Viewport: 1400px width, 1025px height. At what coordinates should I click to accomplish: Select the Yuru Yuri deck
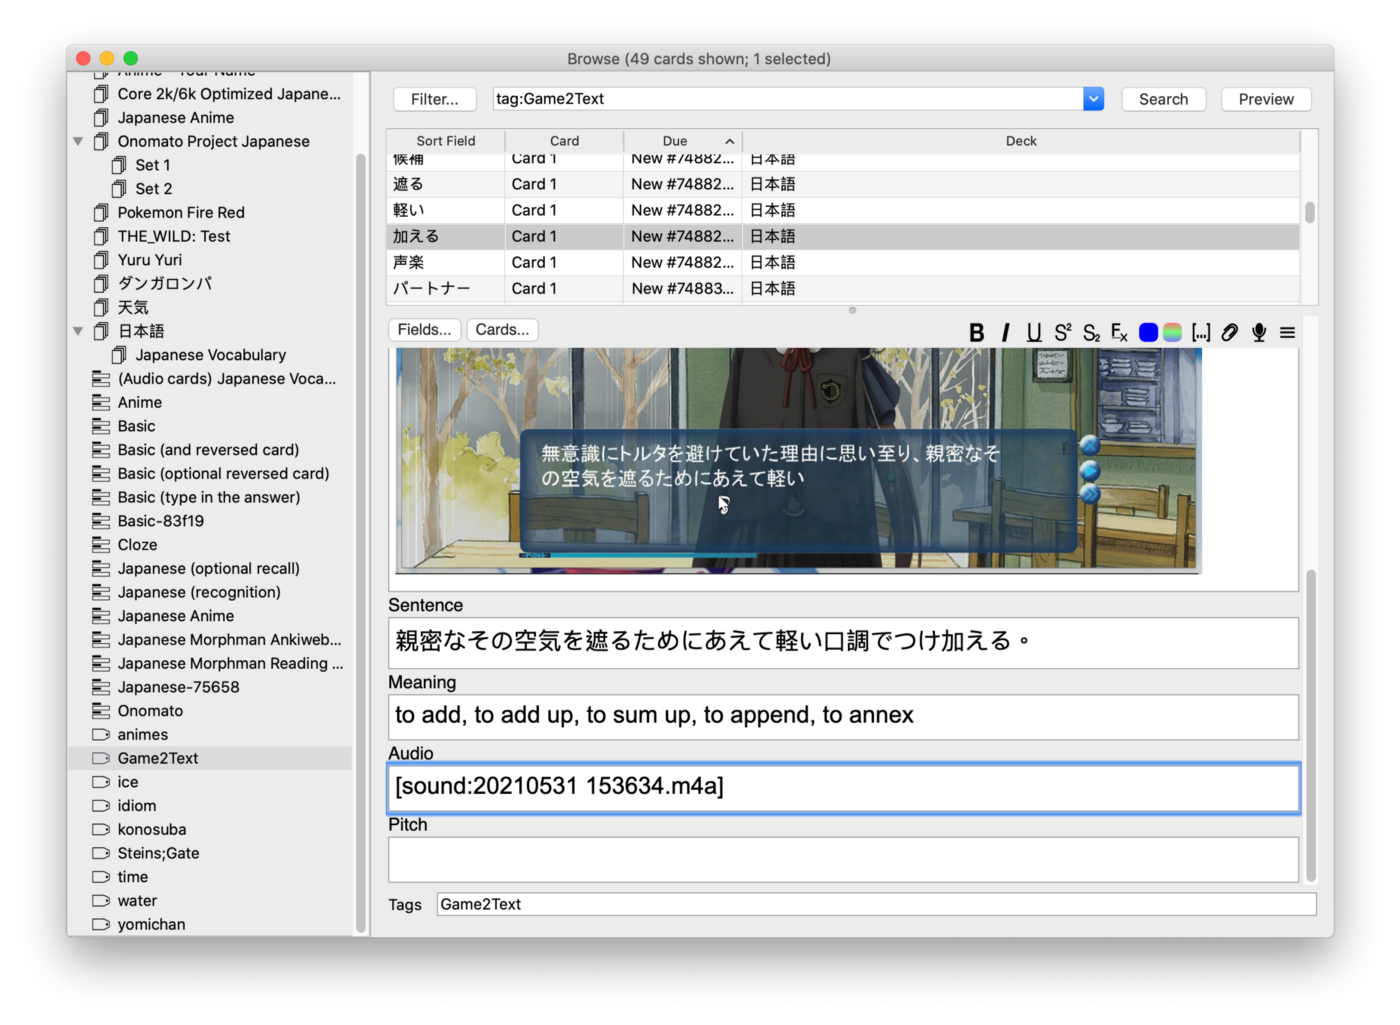[150, 260]
